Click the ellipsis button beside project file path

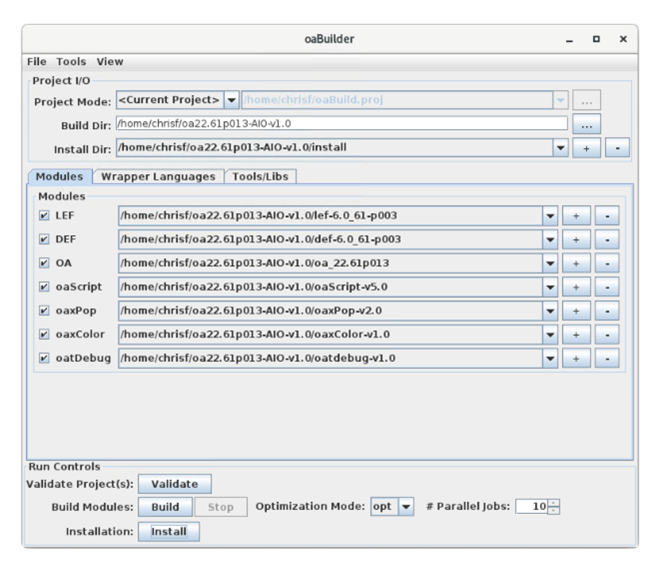click(586, 100)
